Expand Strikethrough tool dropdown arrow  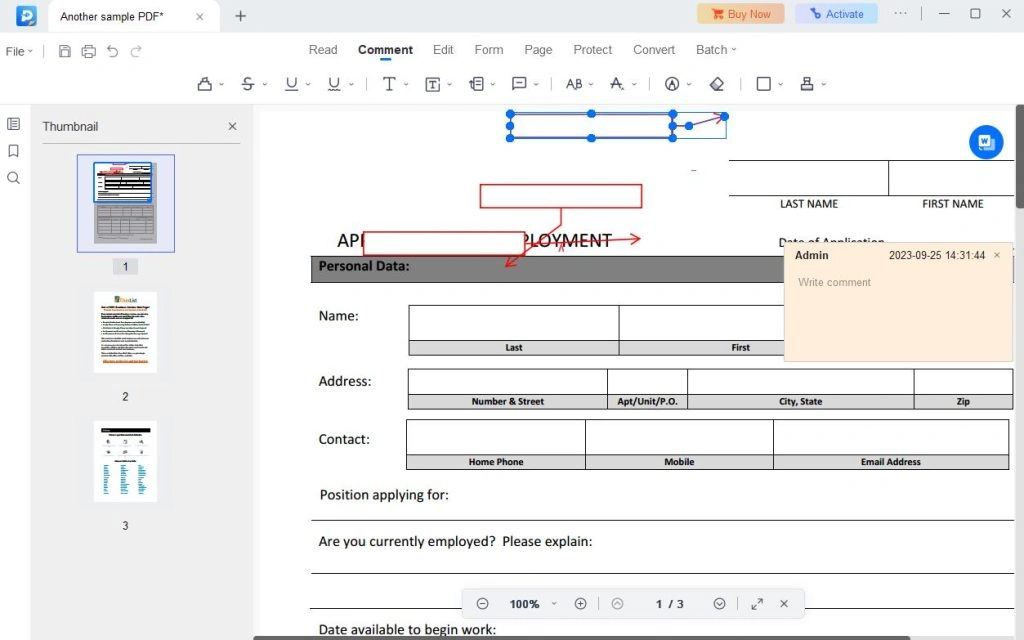[264, 84]
